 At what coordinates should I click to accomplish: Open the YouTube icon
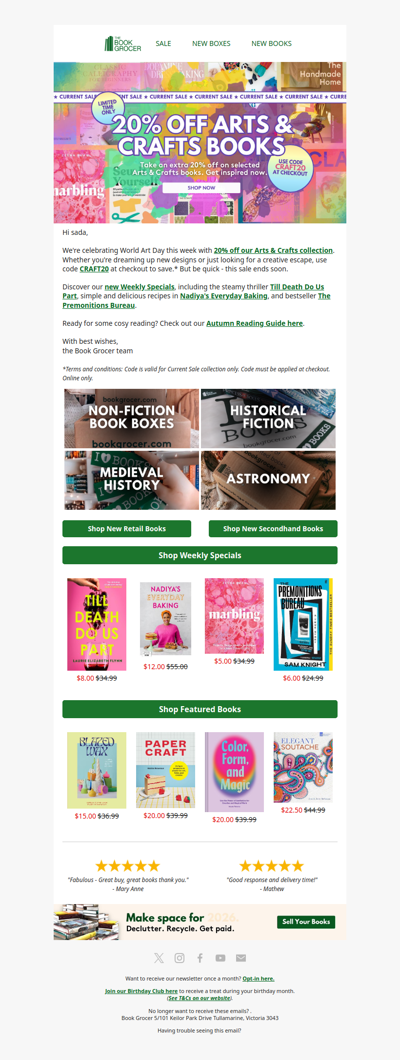coord(220,958)
